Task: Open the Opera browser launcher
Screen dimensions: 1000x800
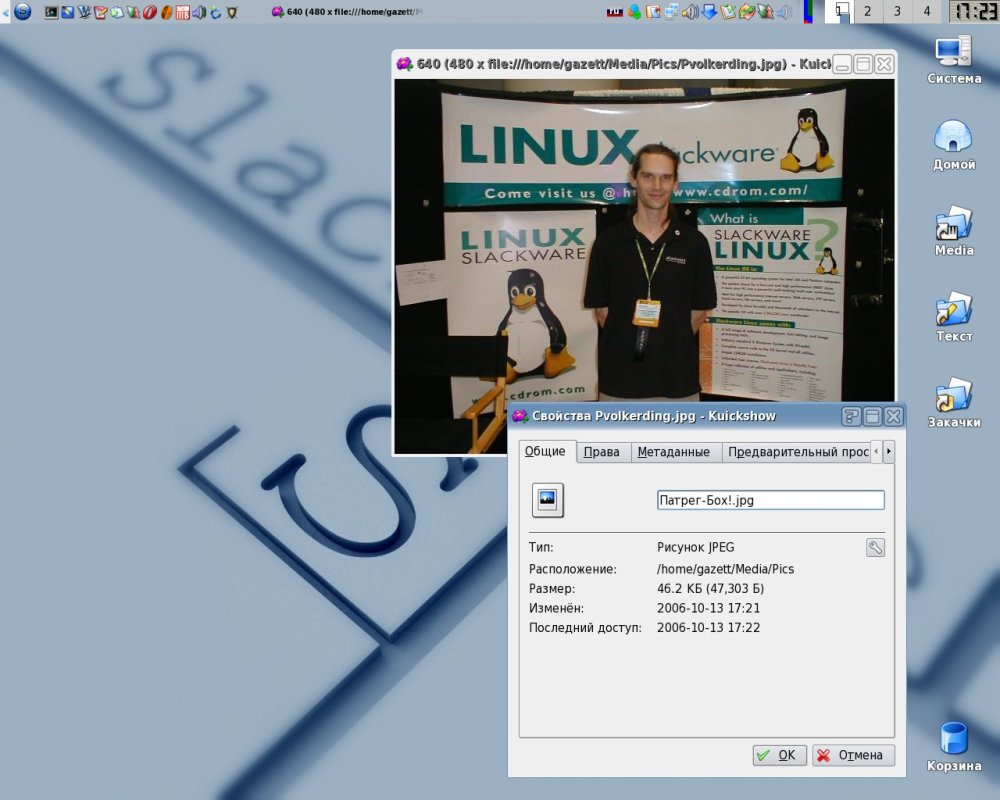Action: click(149, 12)
